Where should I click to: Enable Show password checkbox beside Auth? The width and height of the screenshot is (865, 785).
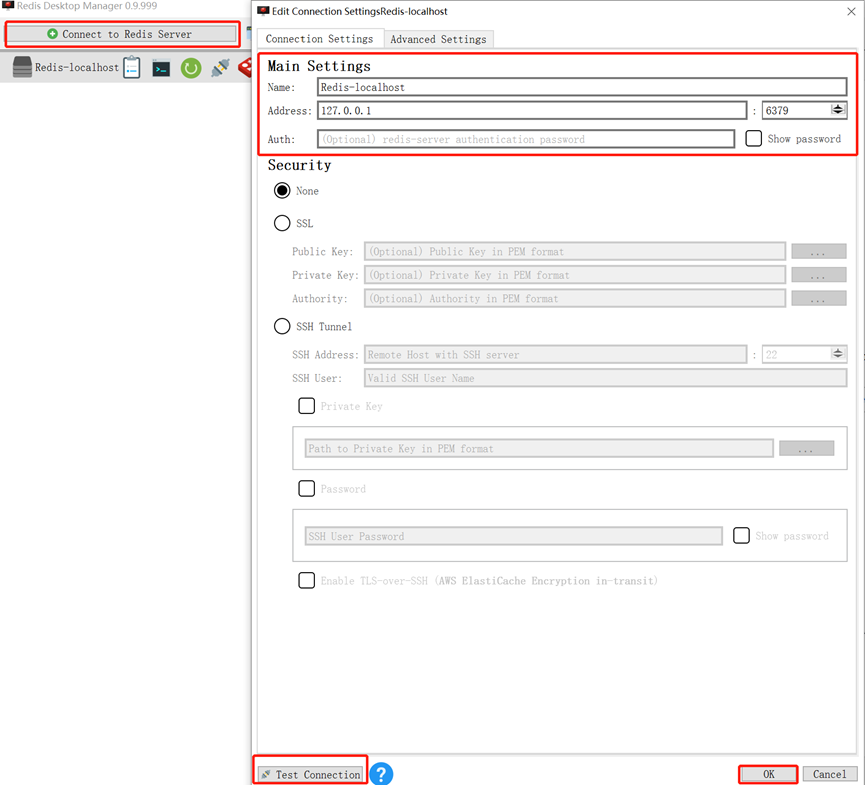tap(754, 138)
